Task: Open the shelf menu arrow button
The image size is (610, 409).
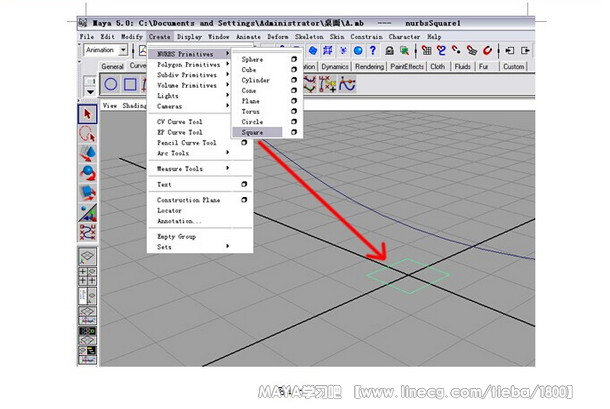Action: (90, 92)
